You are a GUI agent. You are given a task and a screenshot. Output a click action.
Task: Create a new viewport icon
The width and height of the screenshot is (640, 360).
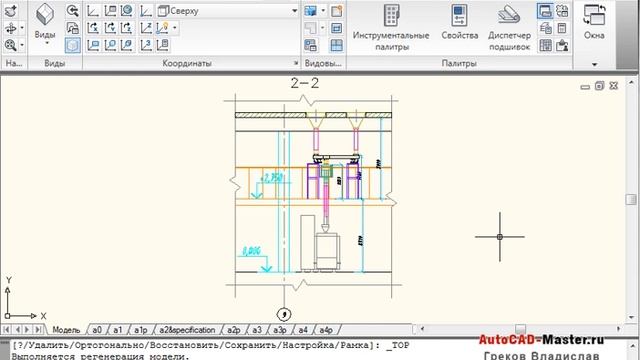(x=336, y=11)
